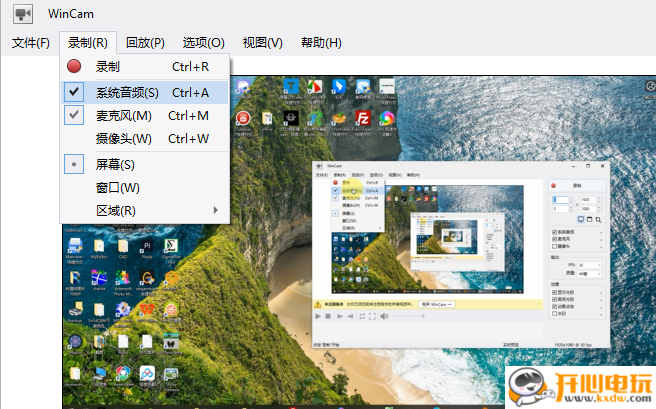656x409 pixels.
Task: Click the loop button in nested WinCam playback bar
Action: [362, 316]
